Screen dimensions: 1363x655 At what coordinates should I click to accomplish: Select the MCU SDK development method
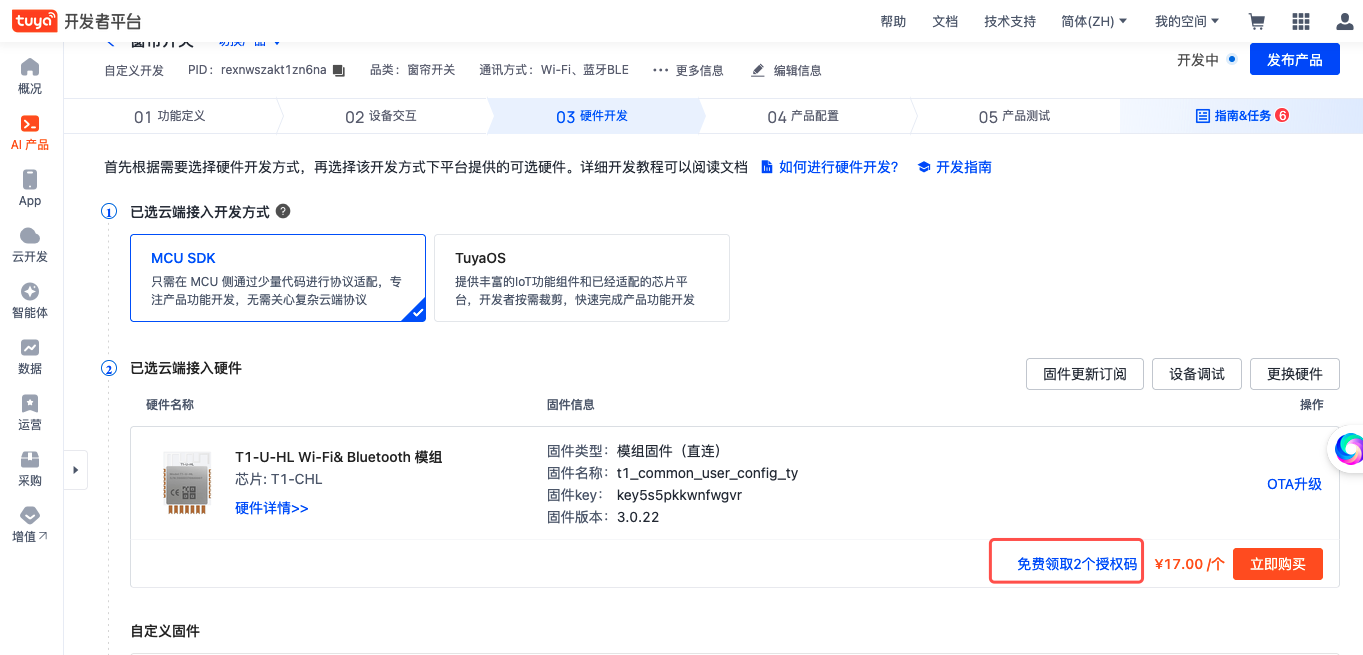point(278,278)
